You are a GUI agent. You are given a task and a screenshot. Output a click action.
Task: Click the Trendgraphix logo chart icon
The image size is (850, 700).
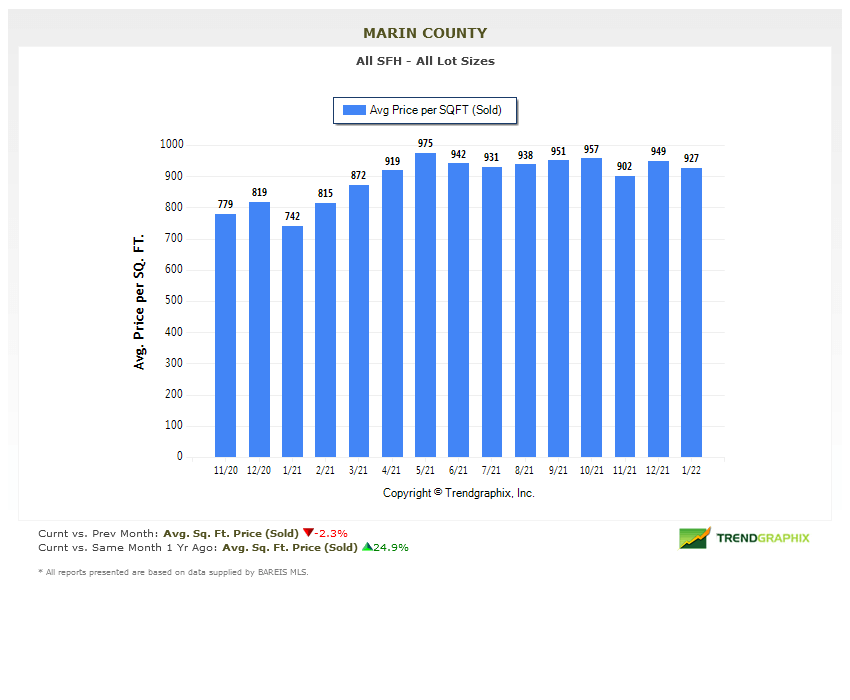[x=694, y=538]
